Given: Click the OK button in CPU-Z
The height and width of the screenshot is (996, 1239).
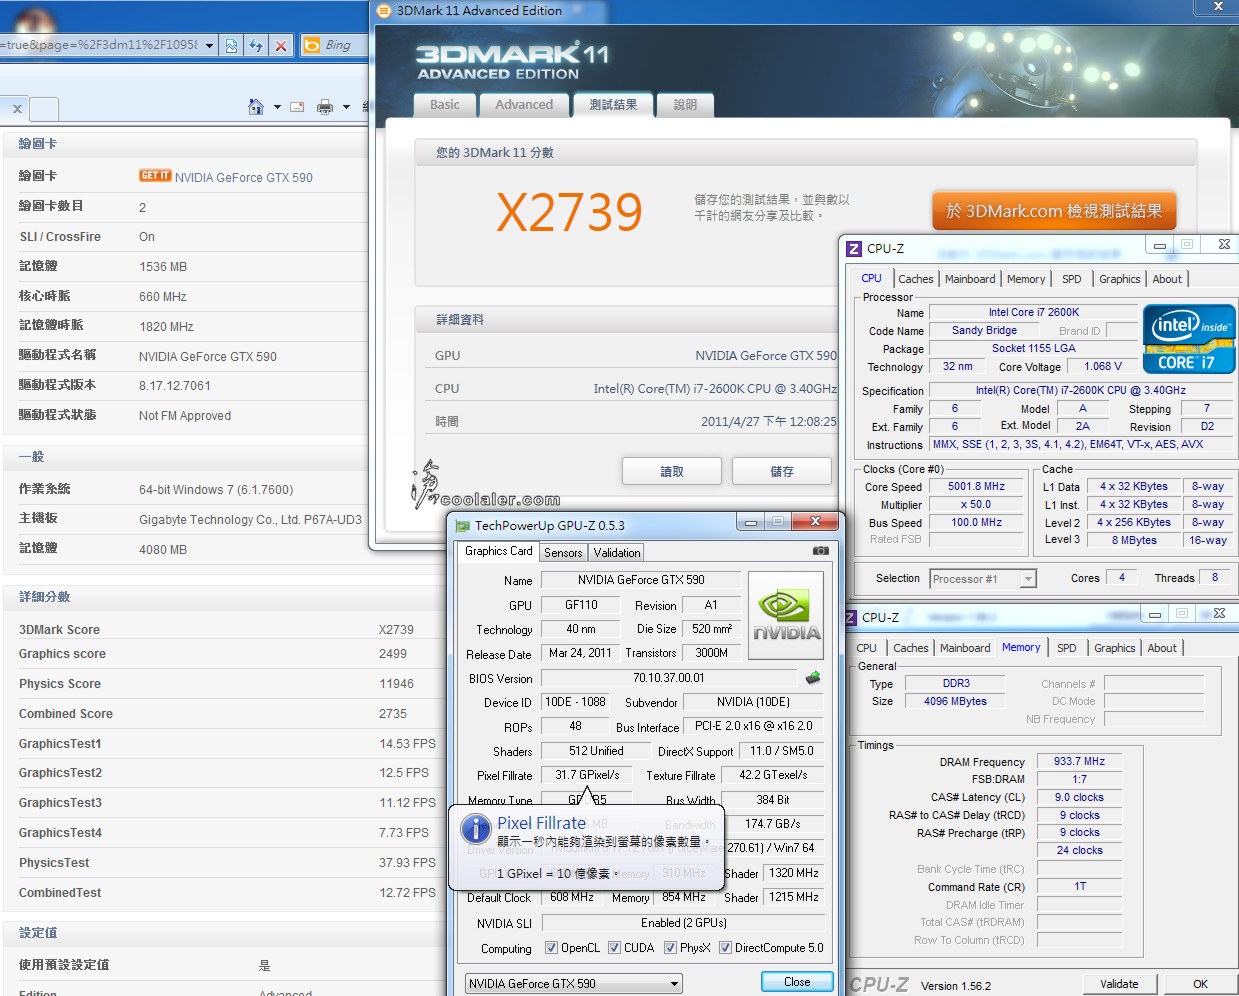Looking at the screenshot, I should coord(1200,984).
